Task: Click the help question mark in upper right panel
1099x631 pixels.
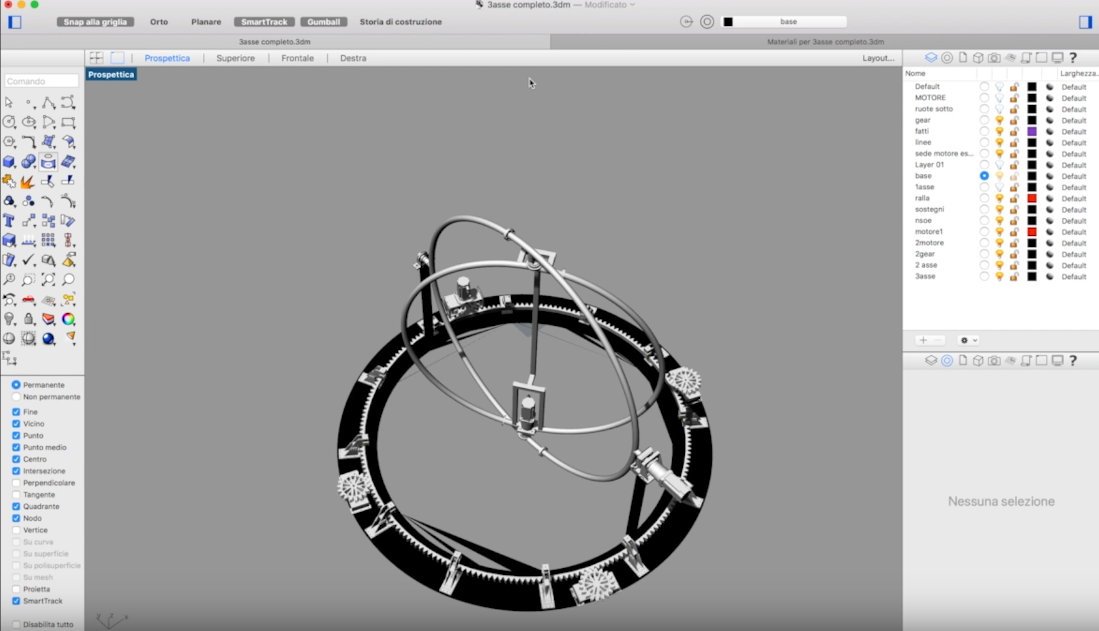Action: click(x=1073, y=57)
